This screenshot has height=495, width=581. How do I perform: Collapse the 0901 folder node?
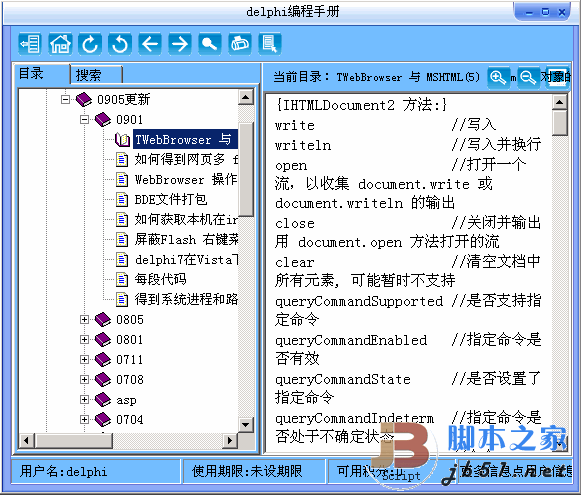coord(84,119)
